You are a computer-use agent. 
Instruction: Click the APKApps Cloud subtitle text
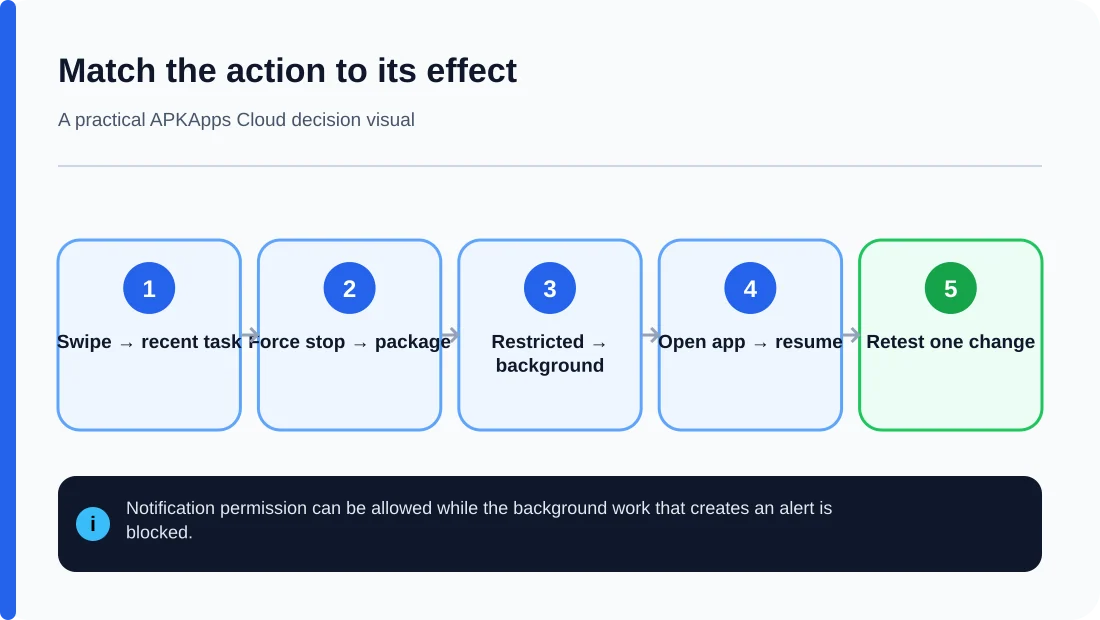(236, 120)
